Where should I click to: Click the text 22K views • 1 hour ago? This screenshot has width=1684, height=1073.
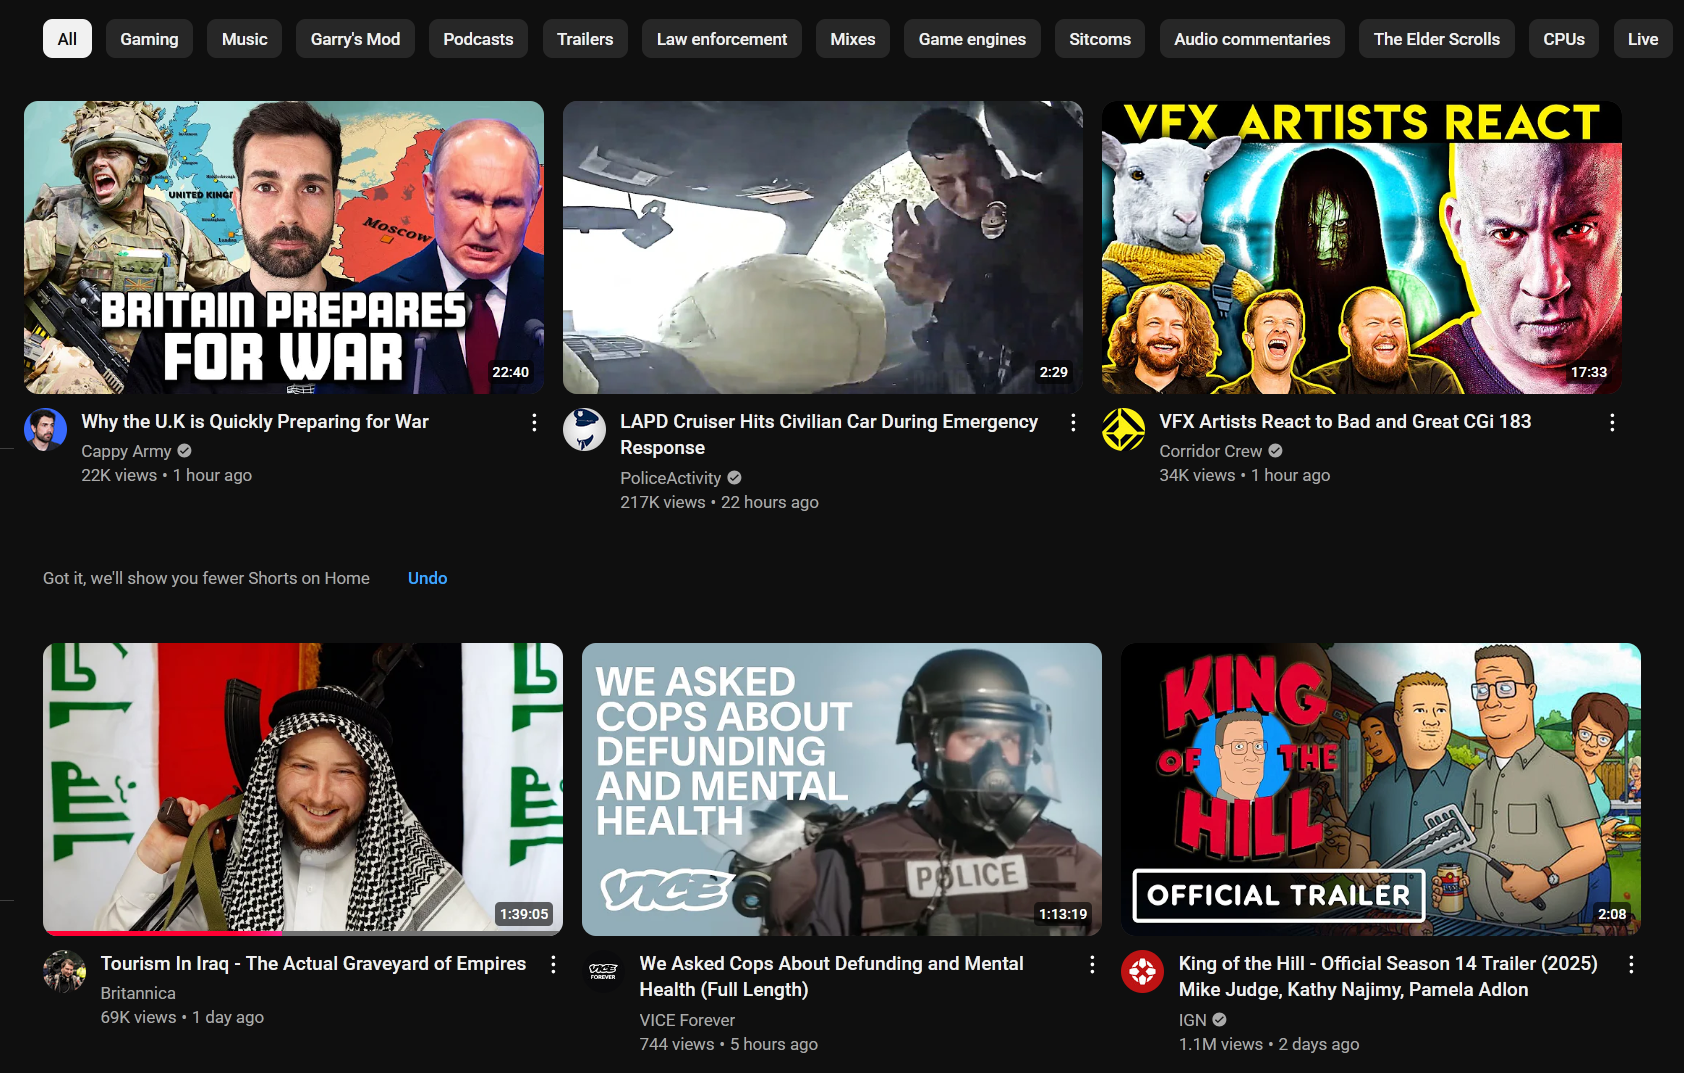[166, 475]
